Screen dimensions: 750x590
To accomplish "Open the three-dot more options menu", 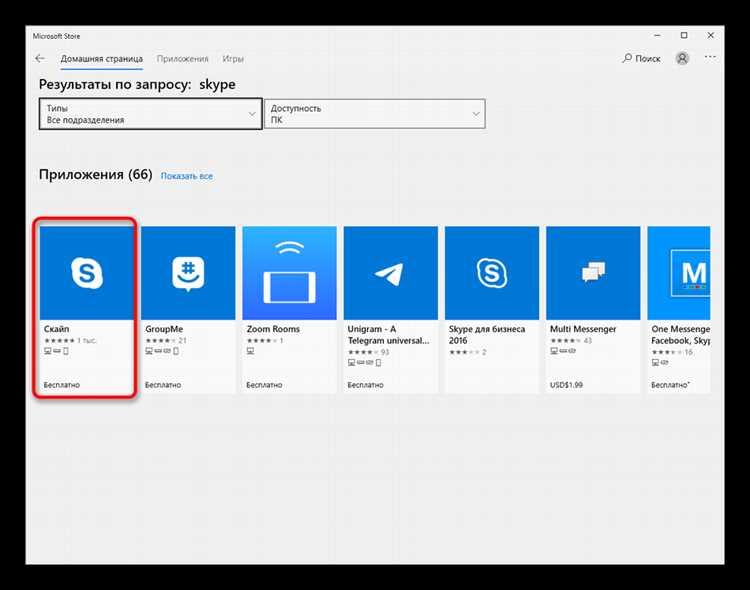I will 710,57.
